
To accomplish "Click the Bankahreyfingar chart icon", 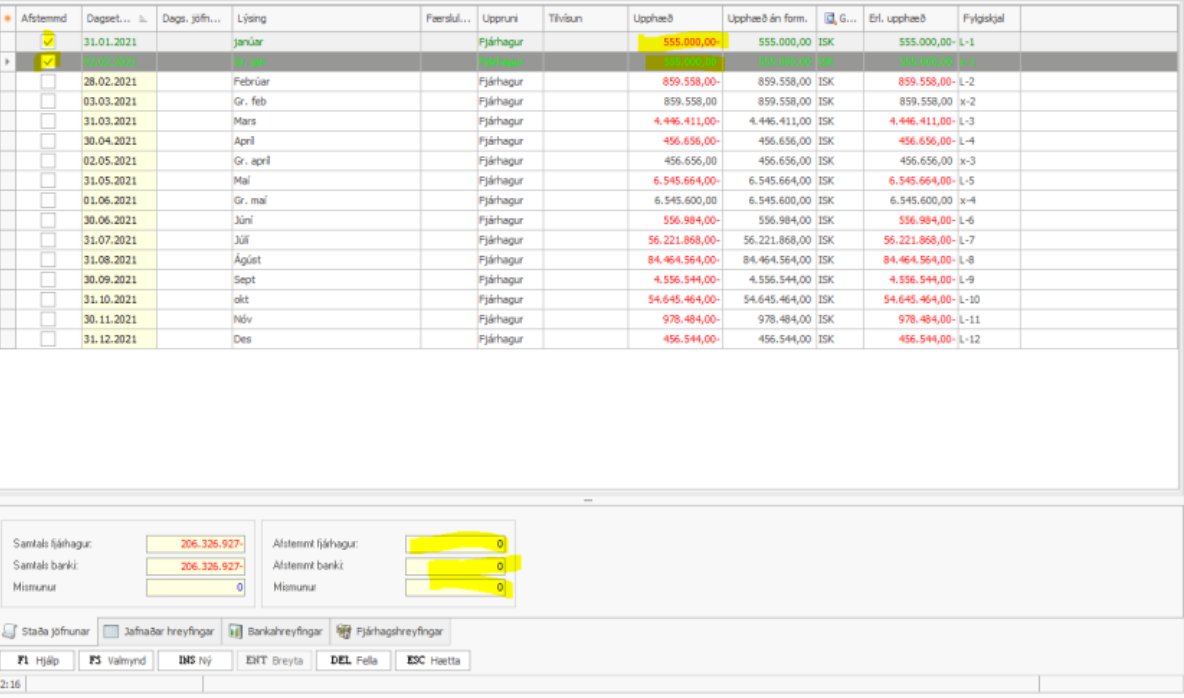I will point(236,632).
